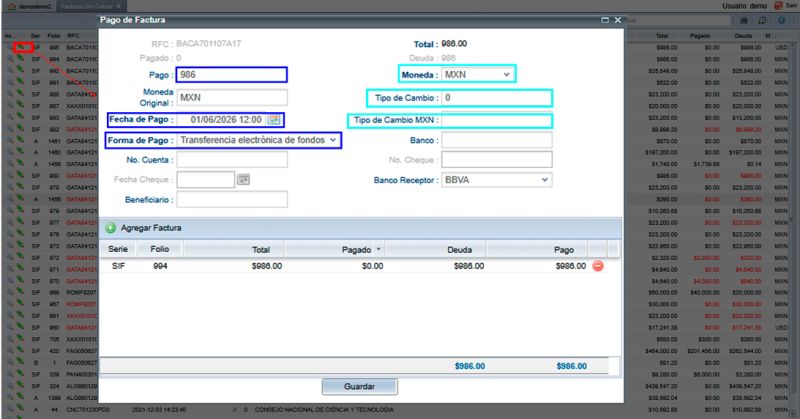The image size is (800, 419).
Task: Open the Pagado column header menu arrow
Action: 379,250
